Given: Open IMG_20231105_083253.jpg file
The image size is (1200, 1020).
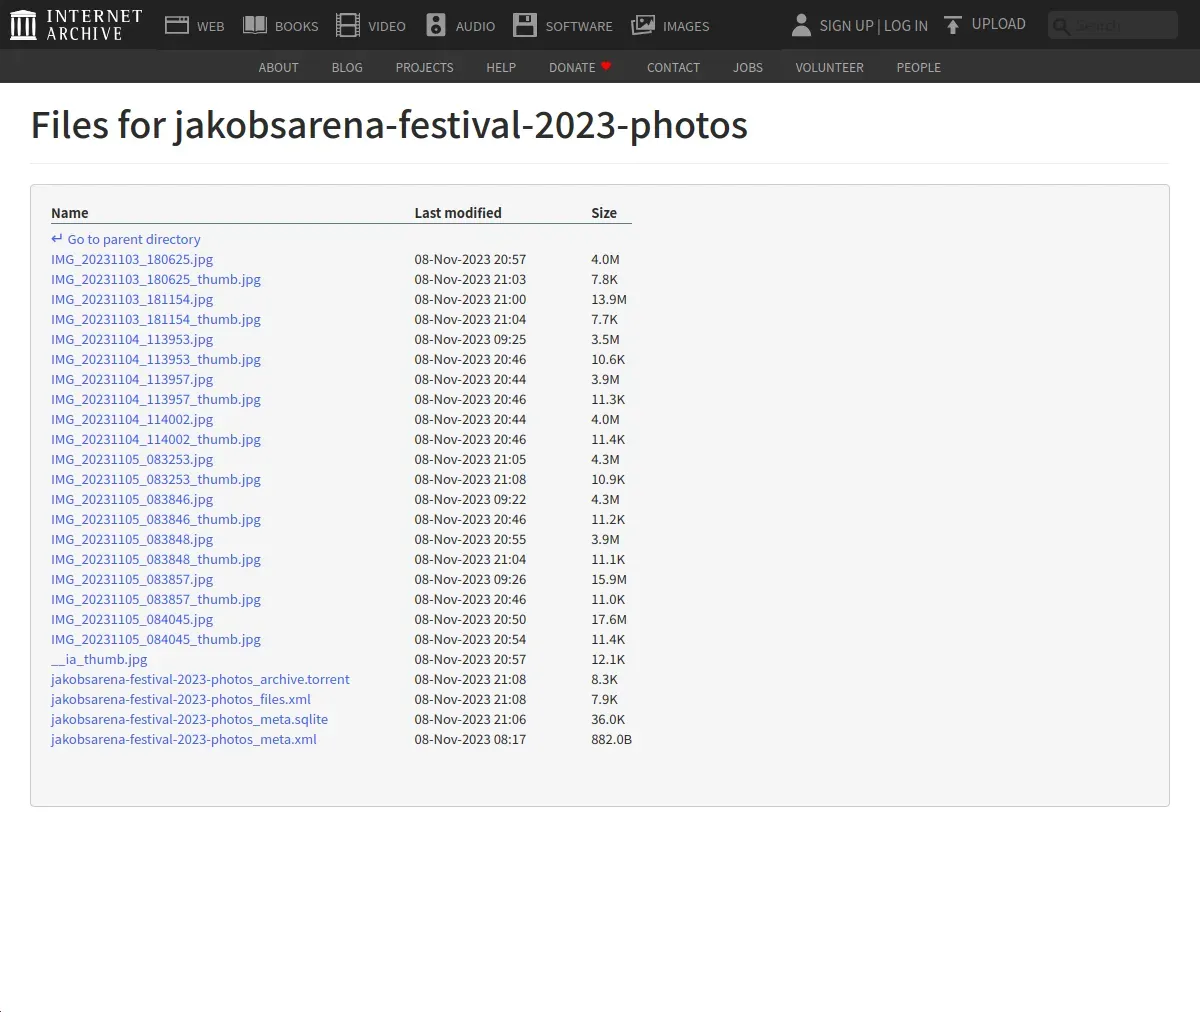Looking at the screenshot, I should click(x=132, y=459).
